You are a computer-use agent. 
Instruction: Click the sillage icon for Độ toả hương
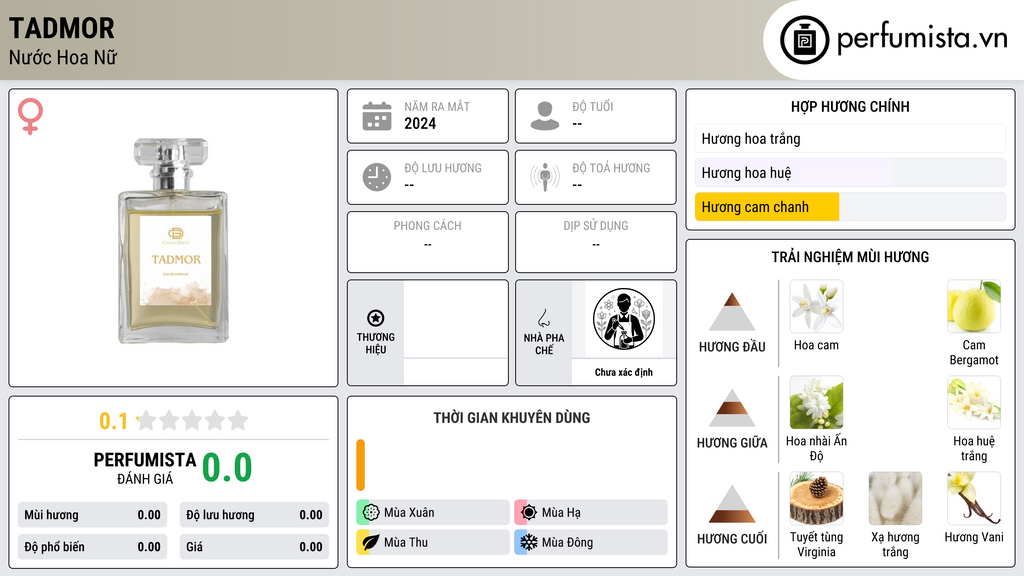click(545, 177)
